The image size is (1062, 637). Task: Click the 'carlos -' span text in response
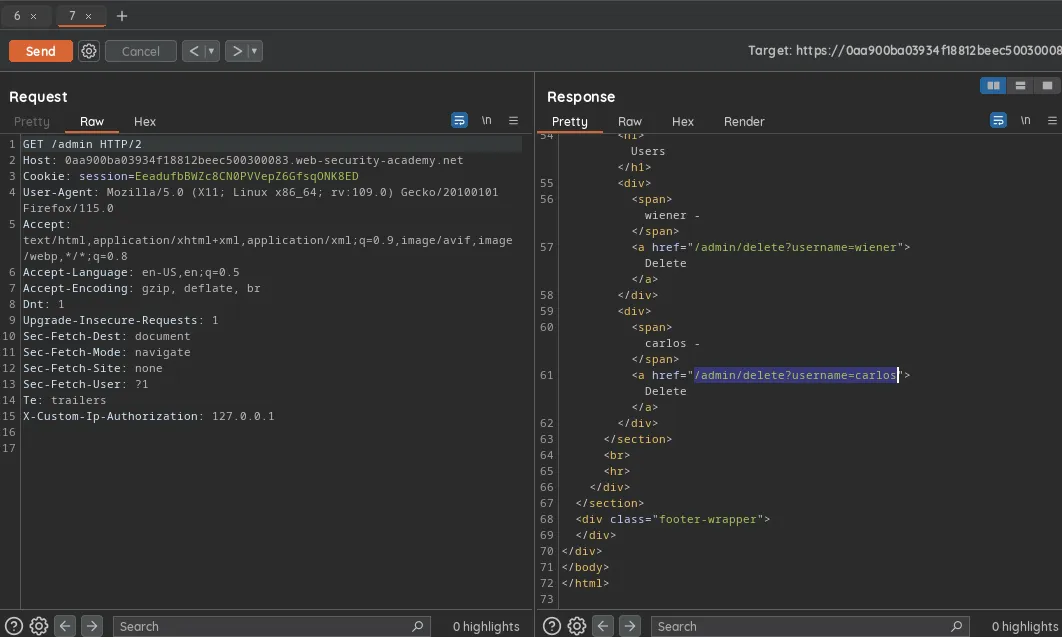click(x=672, y=343)
